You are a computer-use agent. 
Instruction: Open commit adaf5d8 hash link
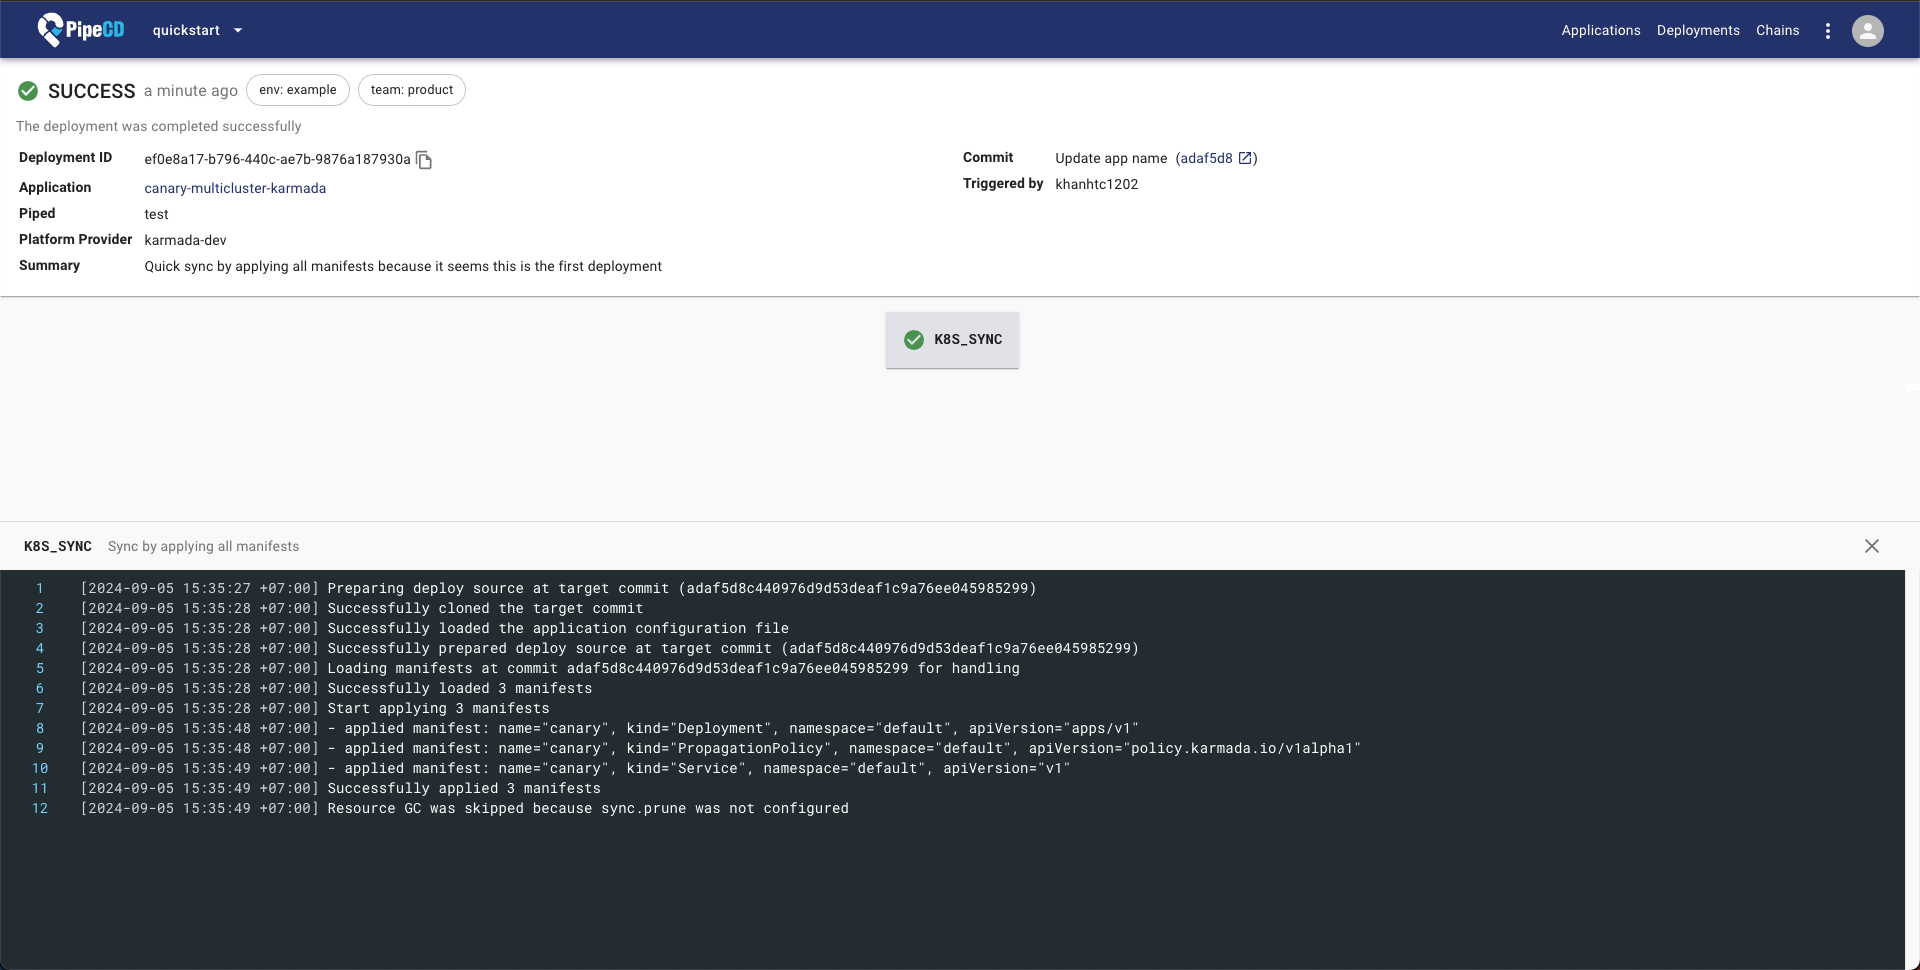point(1206,158)
